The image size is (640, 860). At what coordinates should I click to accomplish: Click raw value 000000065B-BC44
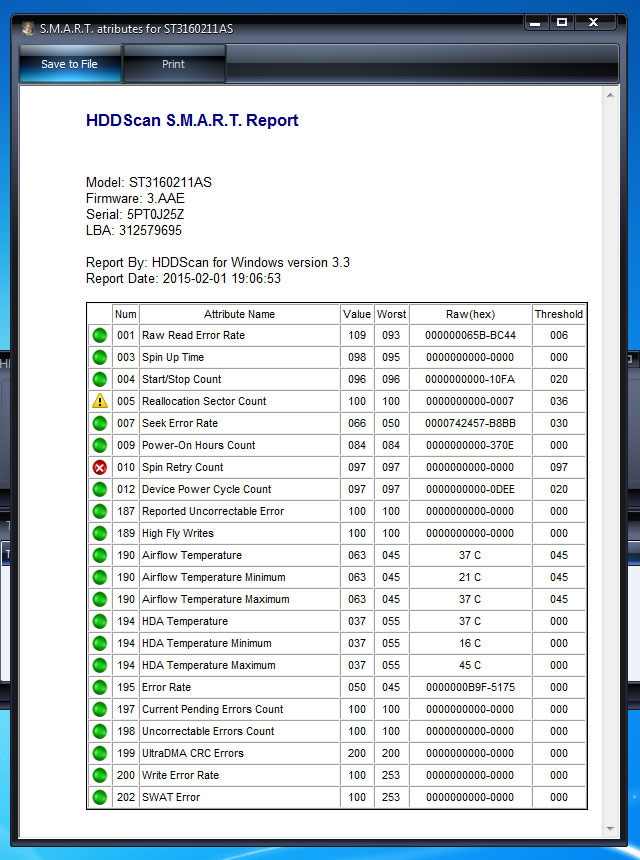pos(471,335)
